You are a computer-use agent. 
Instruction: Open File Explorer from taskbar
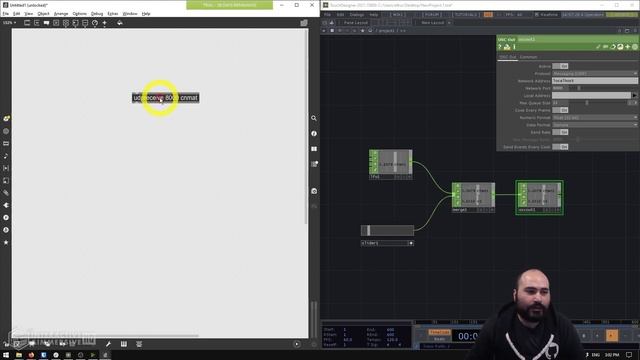click(19, 355)
